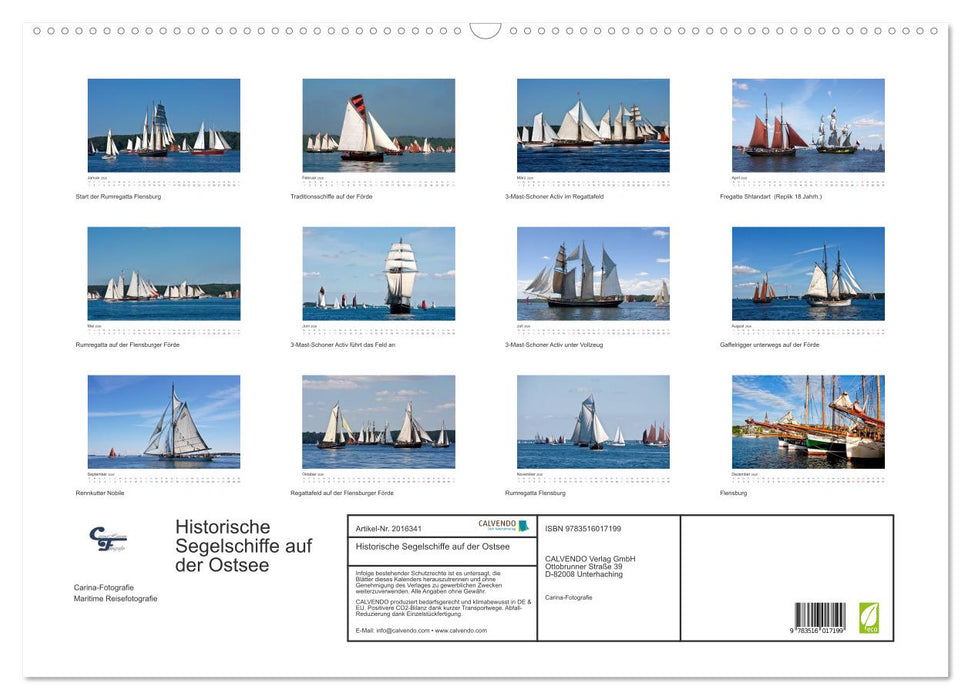971x700 pixels.
Task: Click the ISBN 9783516017199 number strip
Action: pyautogui.click(x=583, y=526)
